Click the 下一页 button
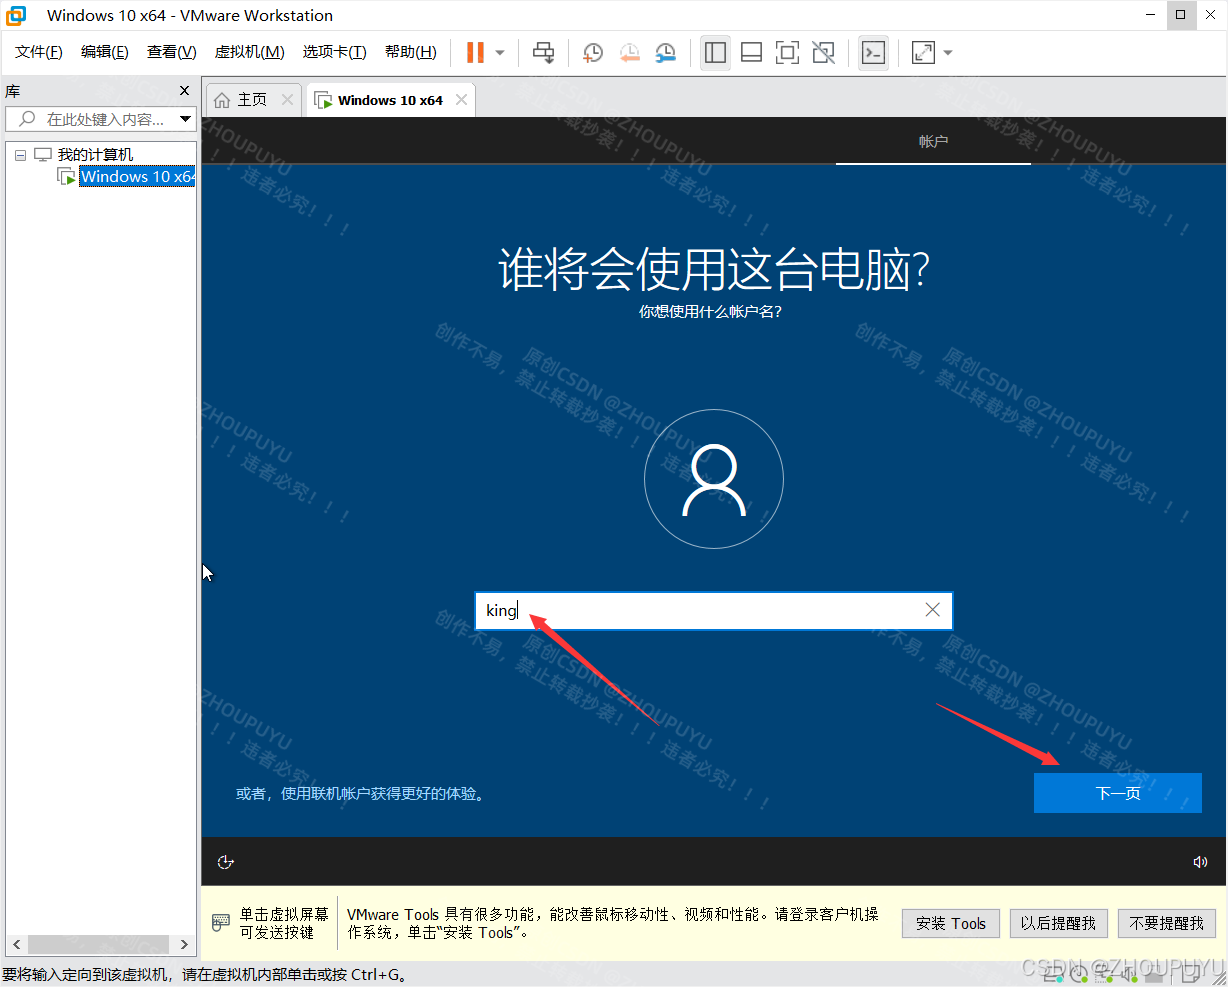The image size is (1228, 987). click(1118, 793)
